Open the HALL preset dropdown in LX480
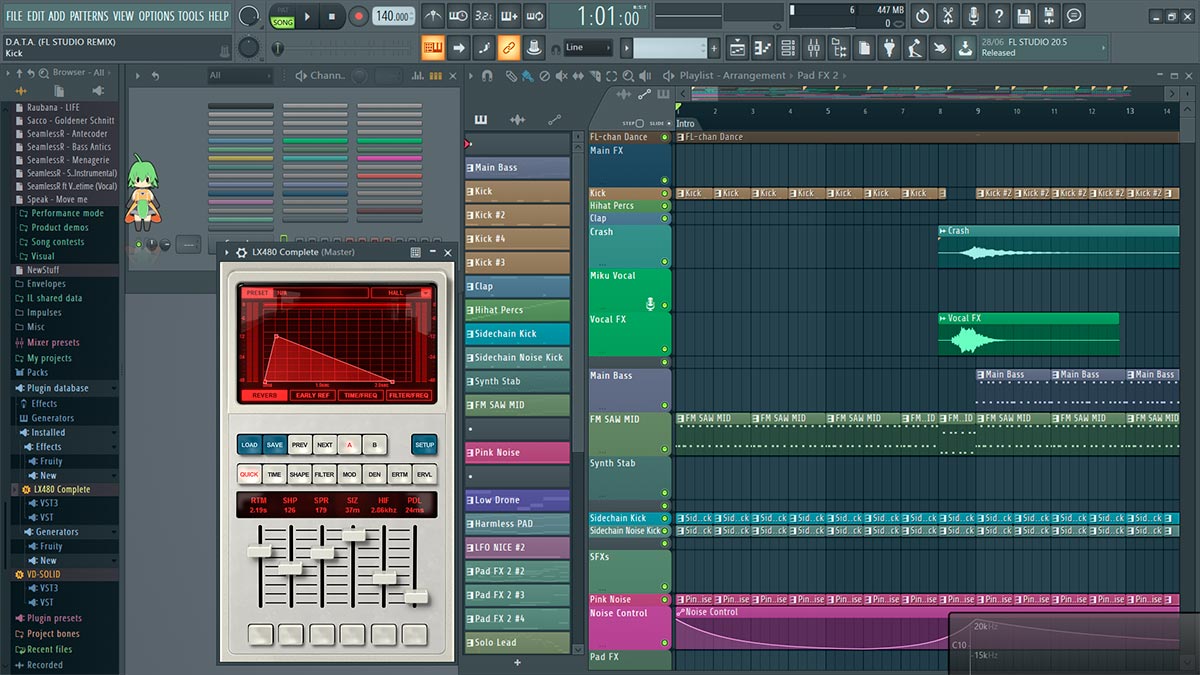 401,293
